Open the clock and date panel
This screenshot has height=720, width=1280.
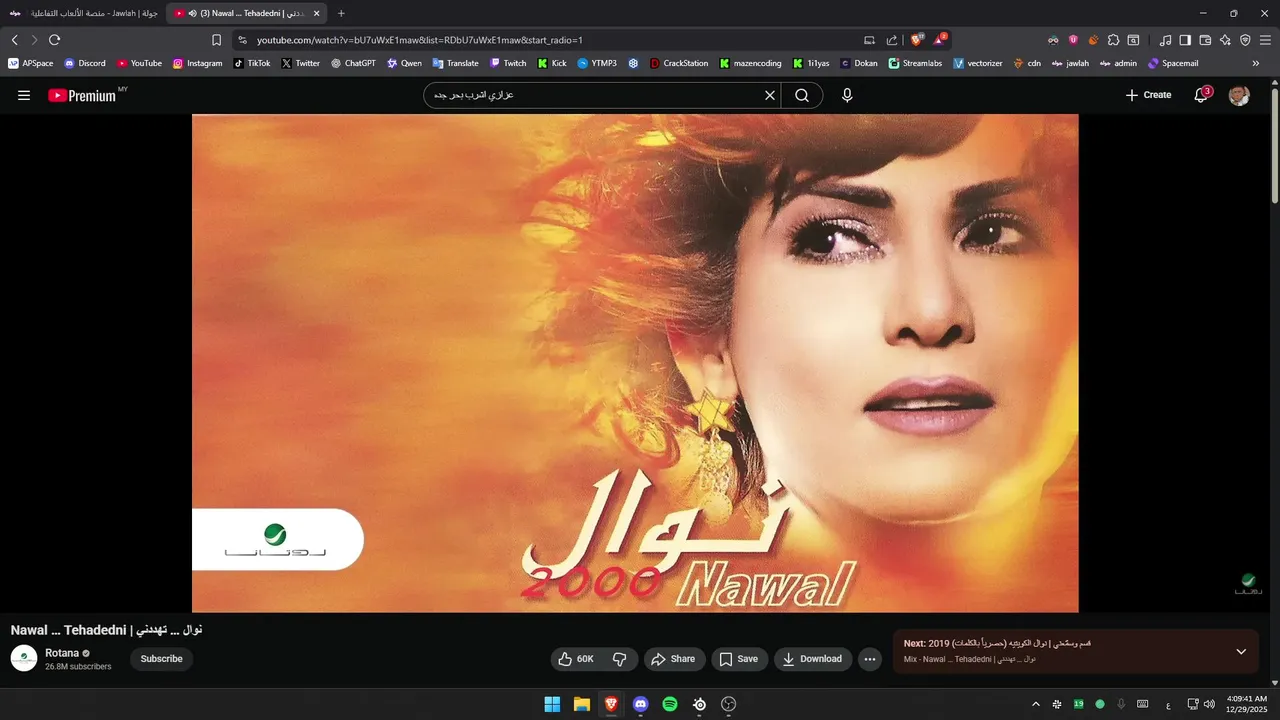point(1246,704)
